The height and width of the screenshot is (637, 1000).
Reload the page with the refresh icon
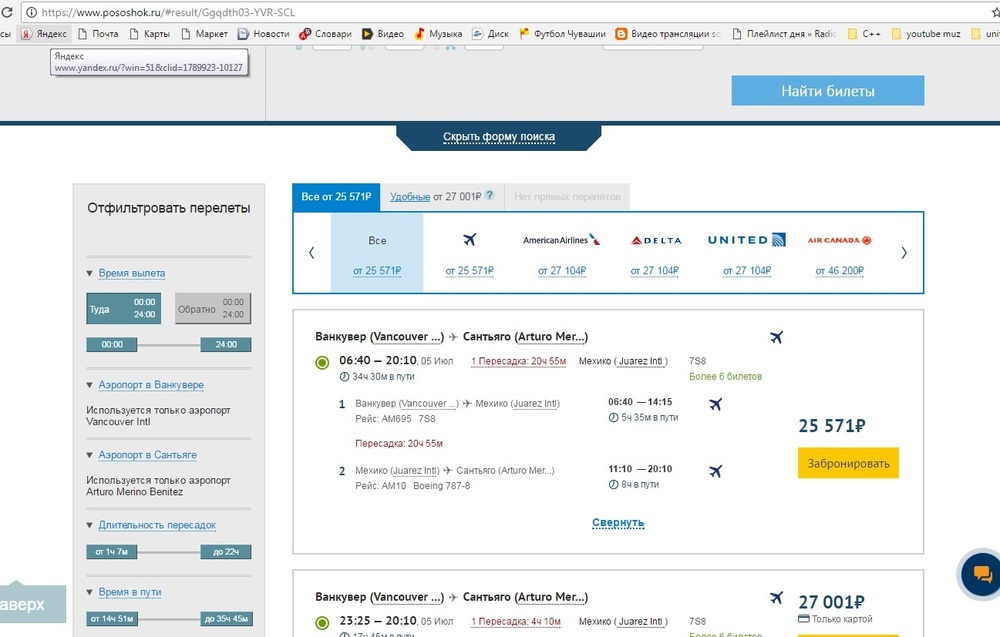pos(6,12)
